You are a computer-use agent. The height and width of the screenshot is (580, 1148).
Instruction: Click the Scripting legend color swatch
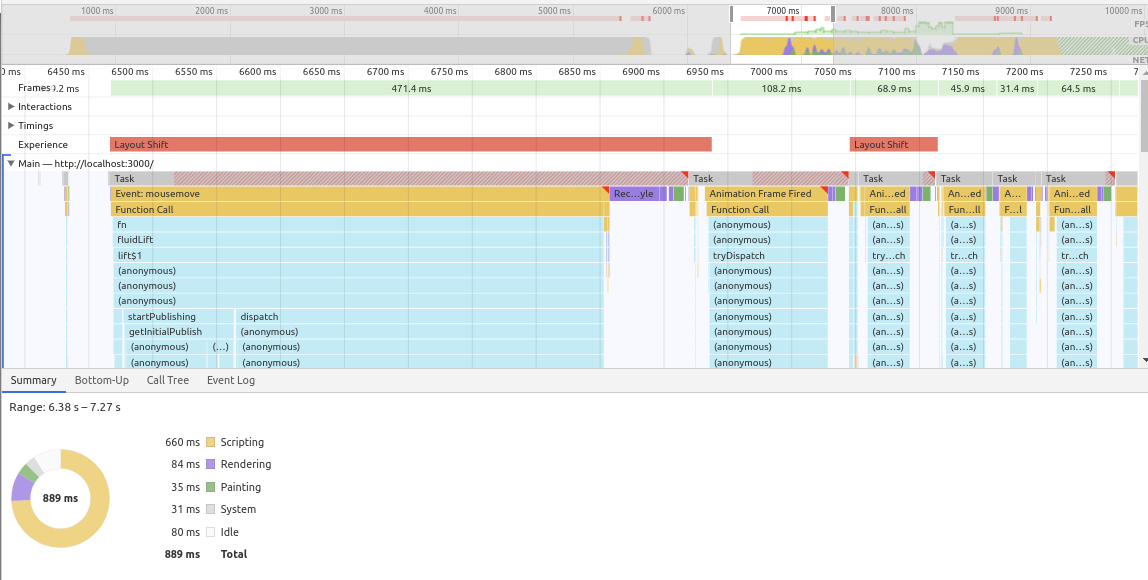210,441
